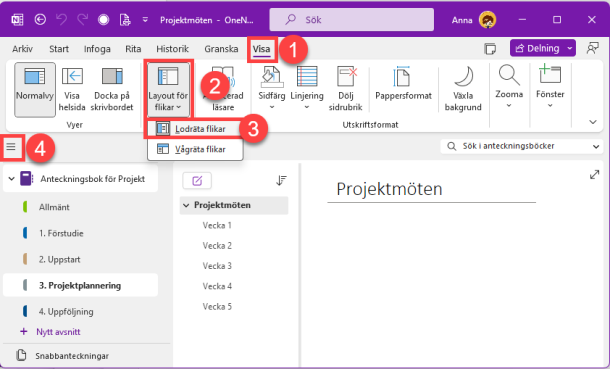Open the quick access toolbar customize arrow
The width and height of the screenshot is (610, 369).
(x=145, y=19)
